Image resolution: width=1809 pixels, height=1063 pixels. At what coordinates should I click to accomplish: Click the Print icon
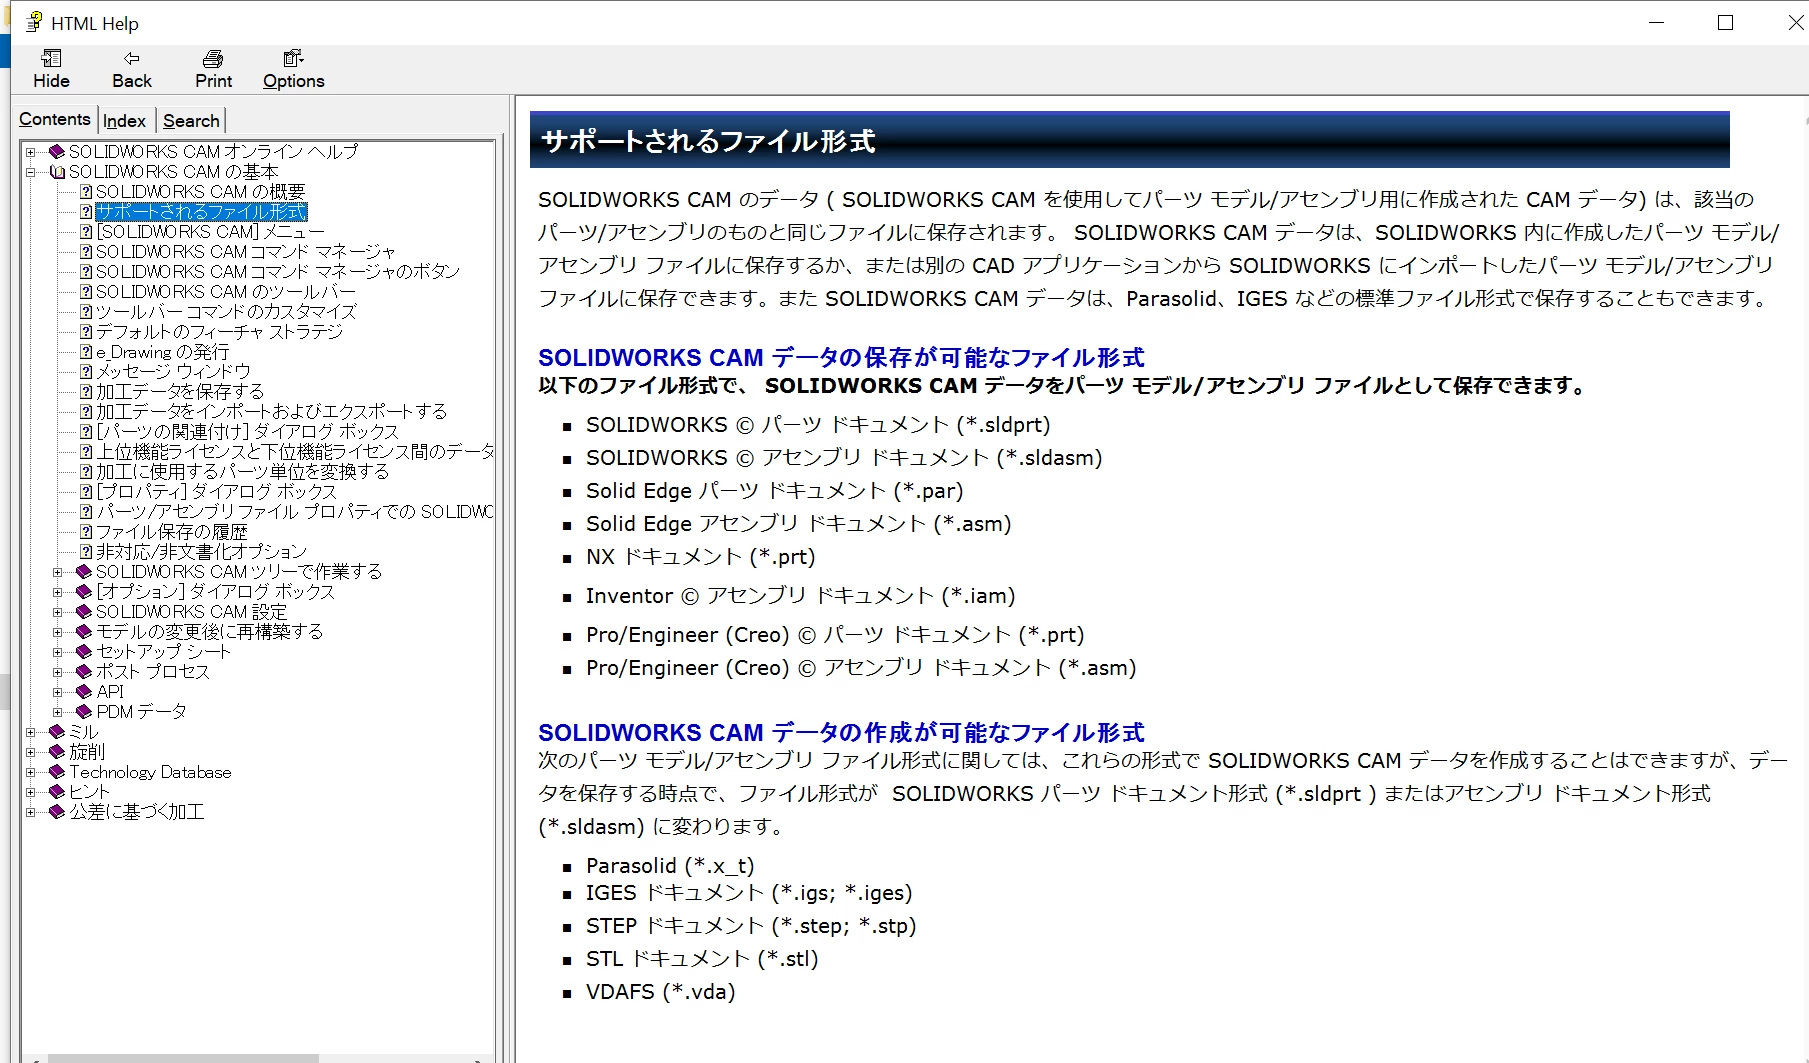coord(213,58)
